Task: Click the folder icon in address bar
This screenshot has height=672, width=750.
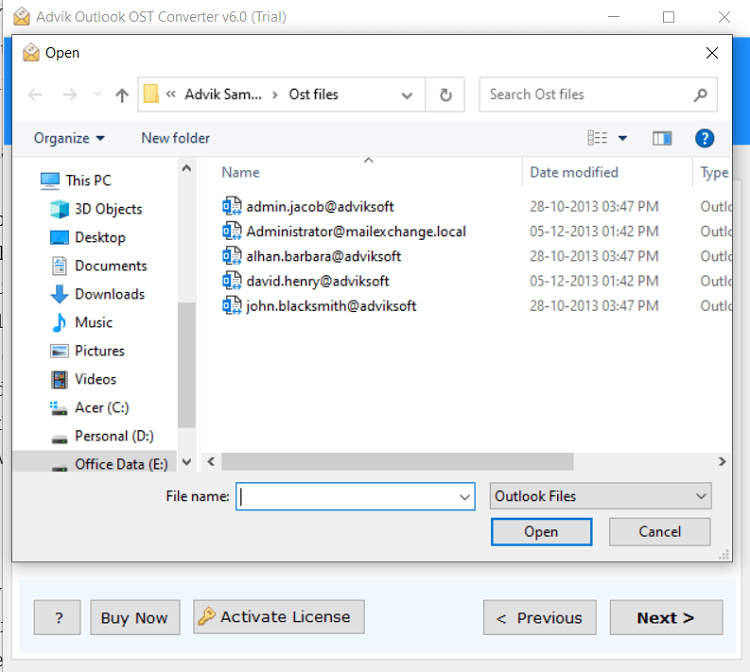Action: [151, 94]
